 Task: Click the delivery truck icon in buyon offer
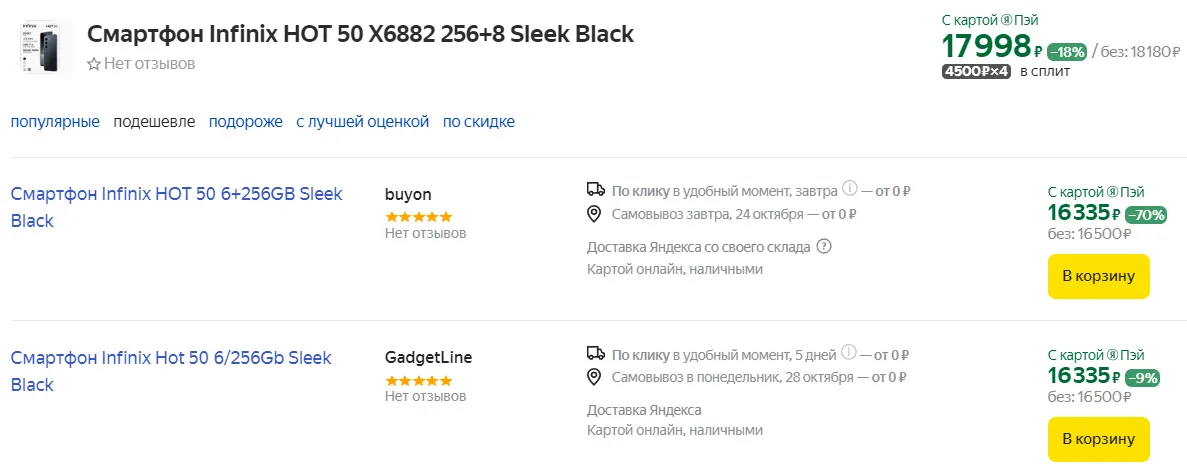point(595,189)
